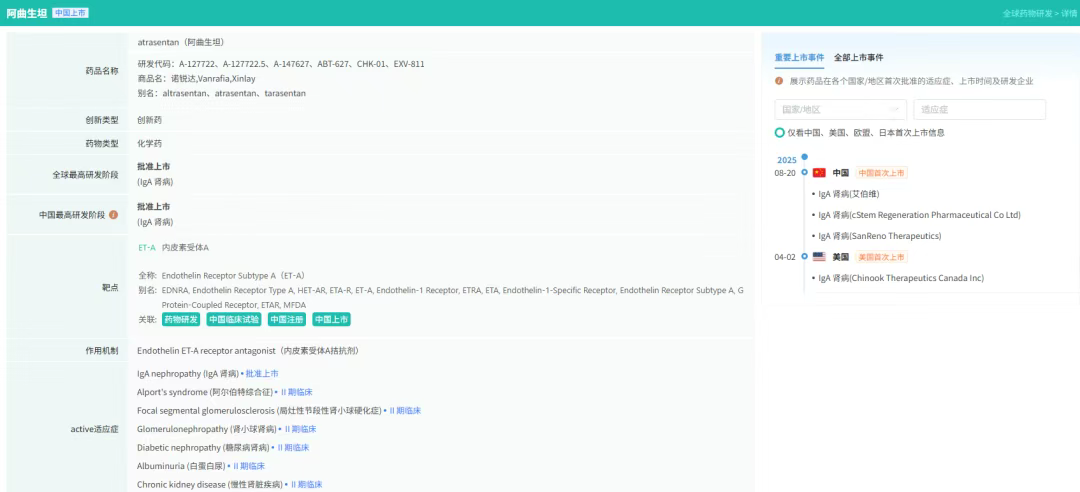Click the timeline dot for 08-20
Image resolution: width=1080 pixels, height=492 pixels.
[804, 173]
